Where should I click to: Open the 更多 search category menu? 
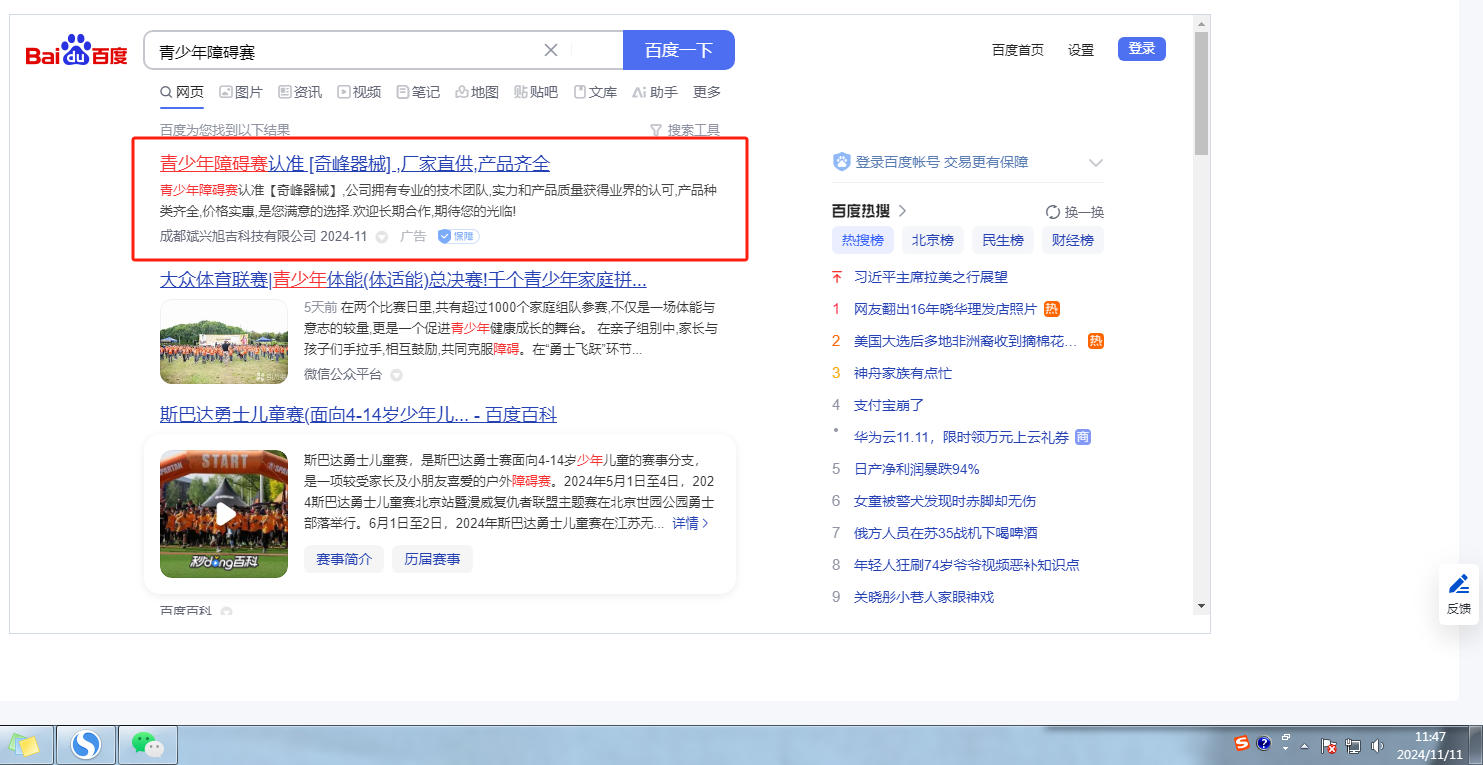[707, 92]
